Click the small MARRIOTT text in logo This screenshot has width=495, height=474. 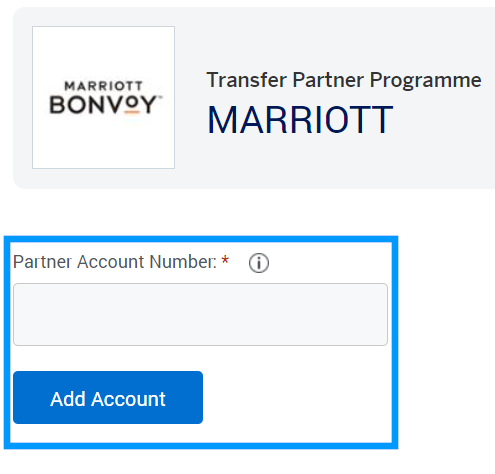coord(103,86)
